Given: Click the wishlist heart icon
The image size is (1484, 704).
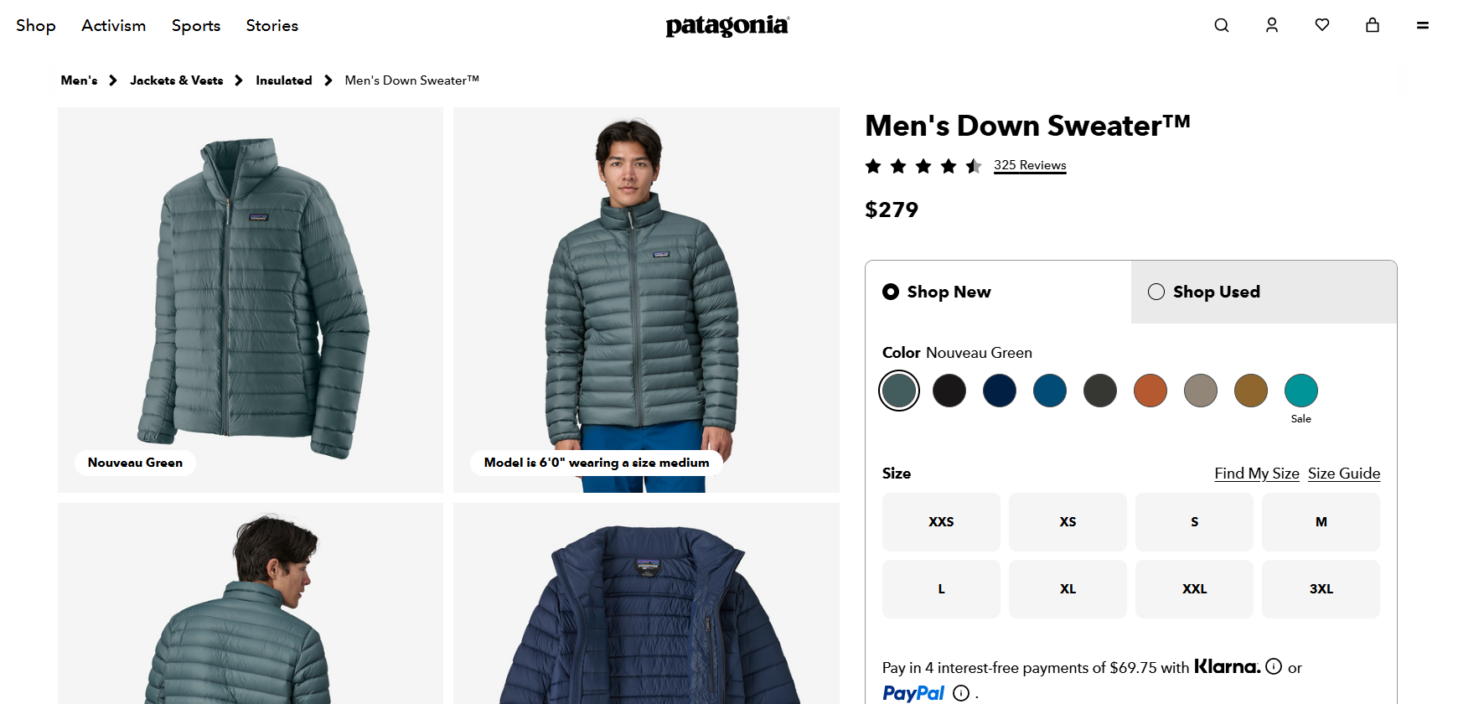Looking at the screenshot, I should point(1322,25).
